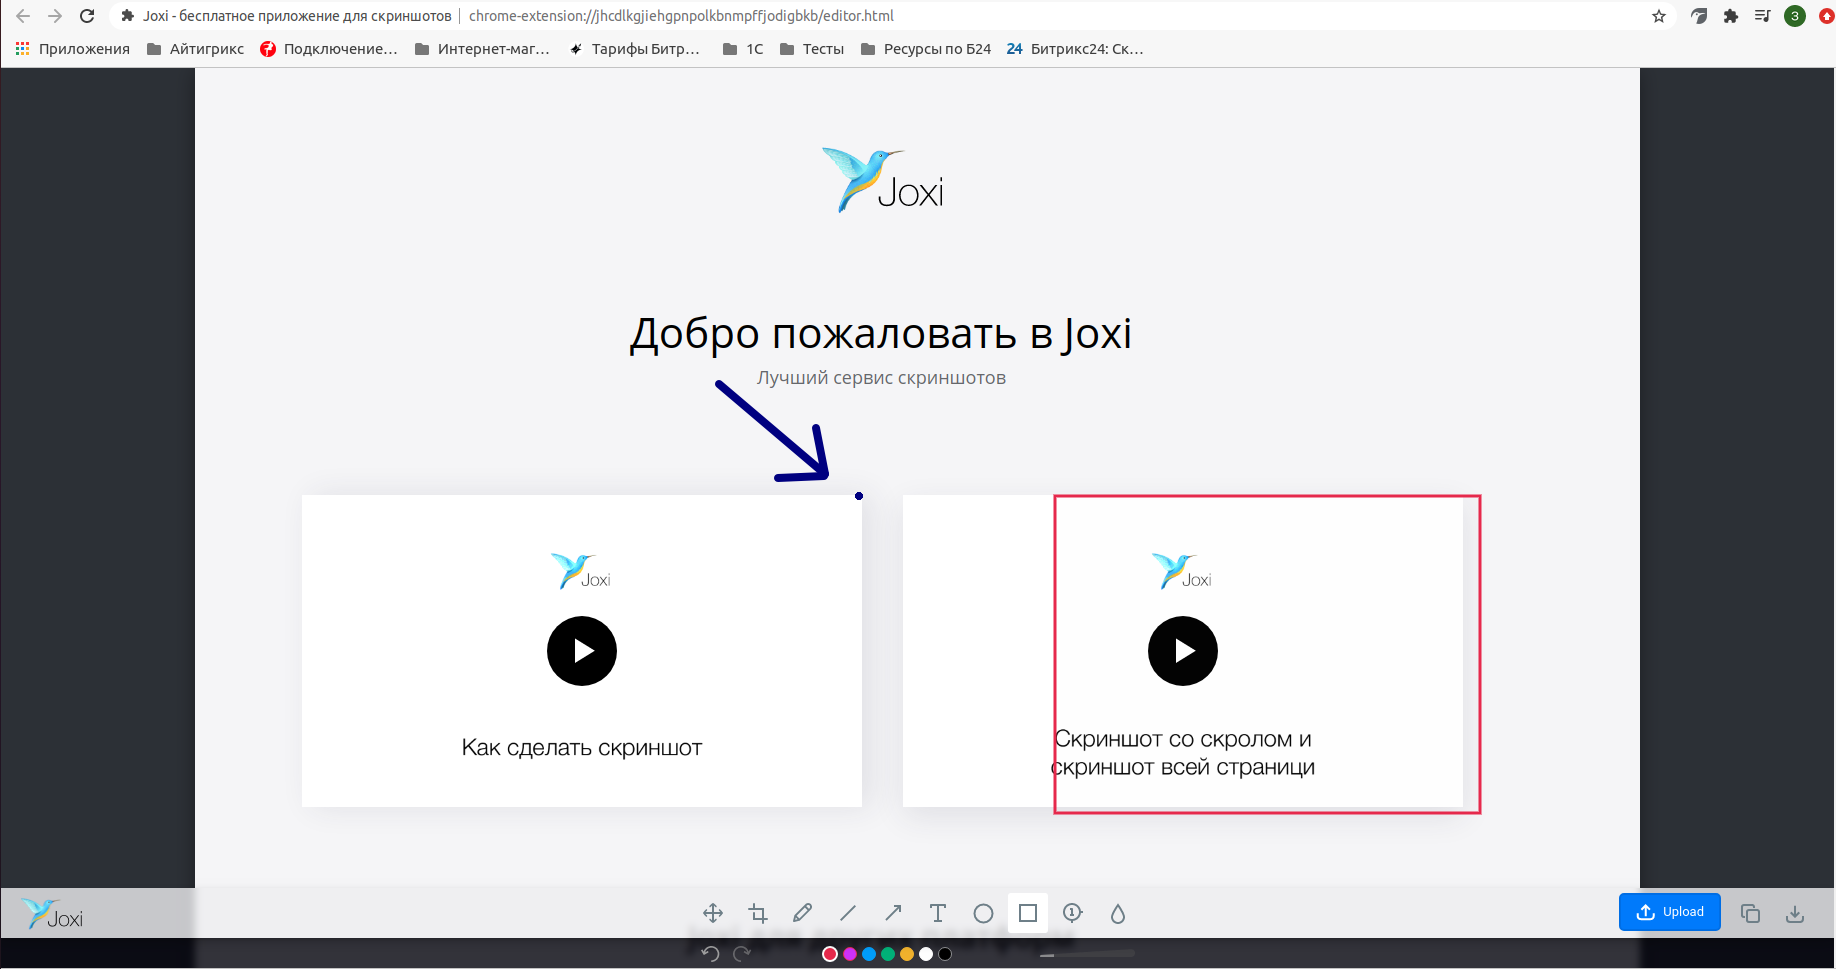Viewport: 1836px width, 969px height.
Task: Bookmark this page with the star
Action: 1659,16
